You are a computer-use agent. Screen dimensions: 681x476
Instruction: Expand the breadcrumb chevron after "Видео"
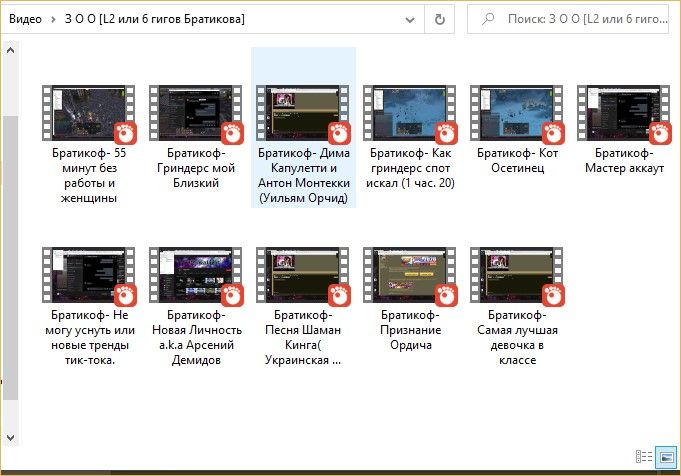pos(53,20)
